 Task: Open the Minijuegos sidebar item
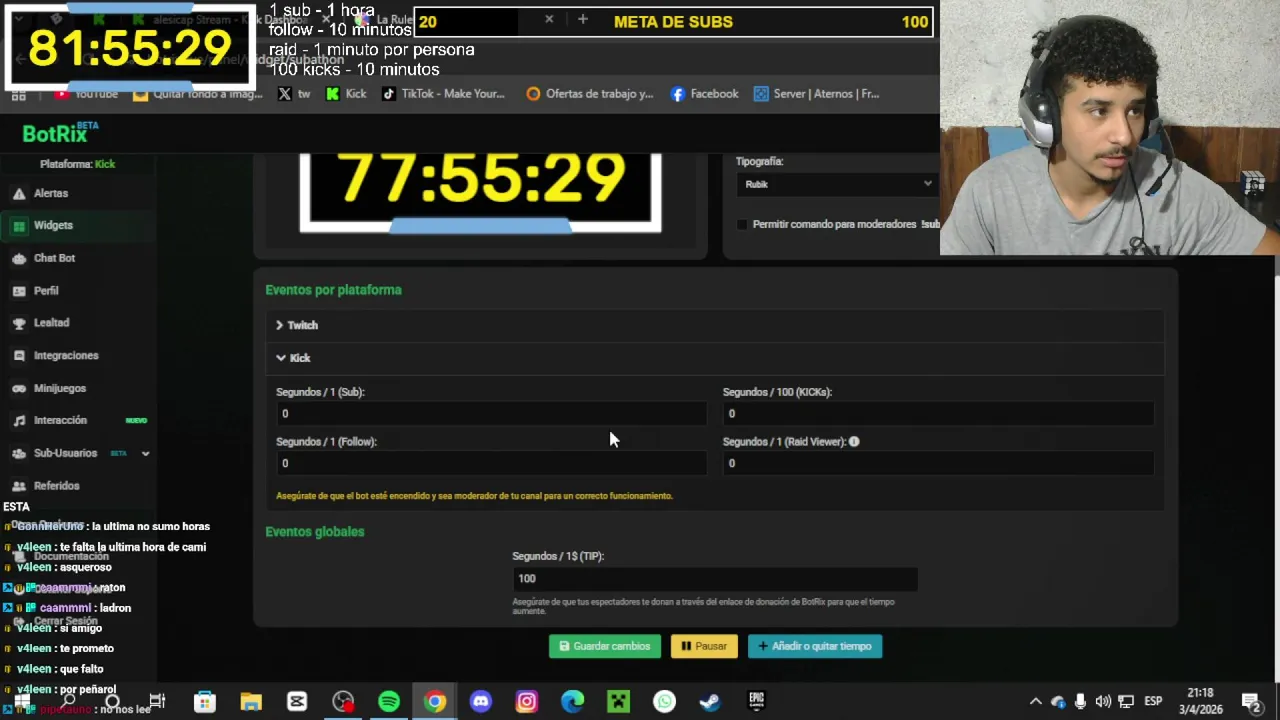pos(60,388)
